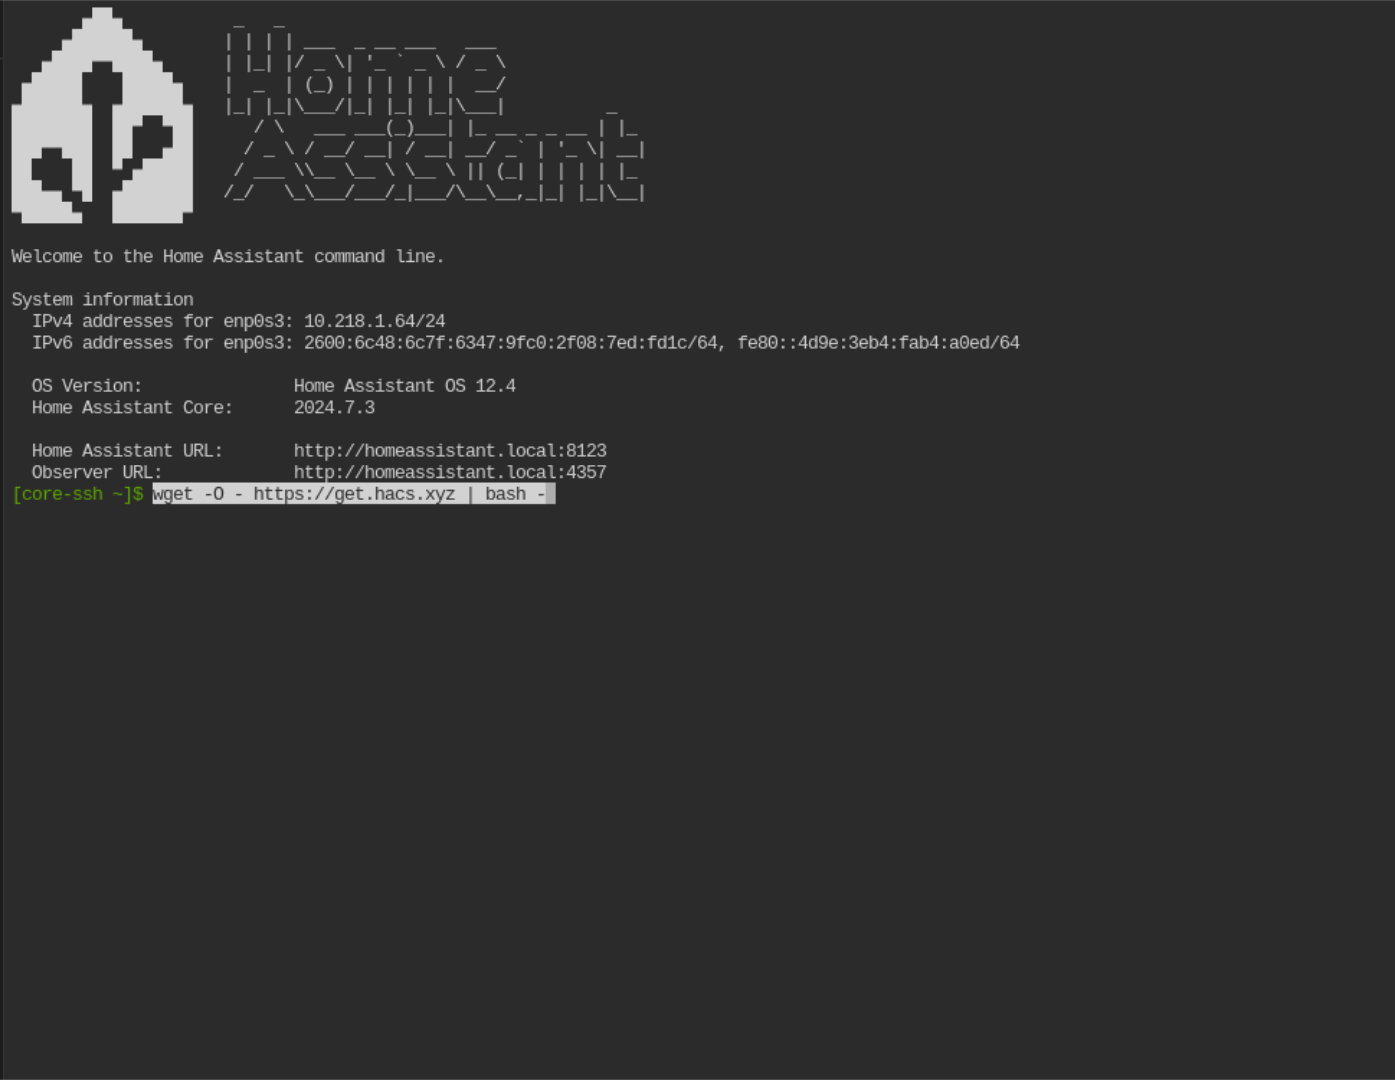
Task: Click the IPv4 address 10.218.1.64/24
Action: point(375,321)
